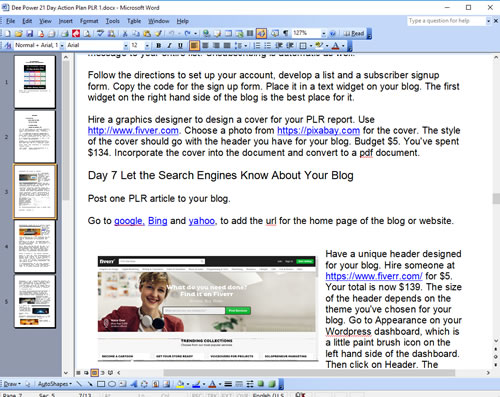Open the Format menu
This screenshot has width=500, height=397.
point(89,21)
